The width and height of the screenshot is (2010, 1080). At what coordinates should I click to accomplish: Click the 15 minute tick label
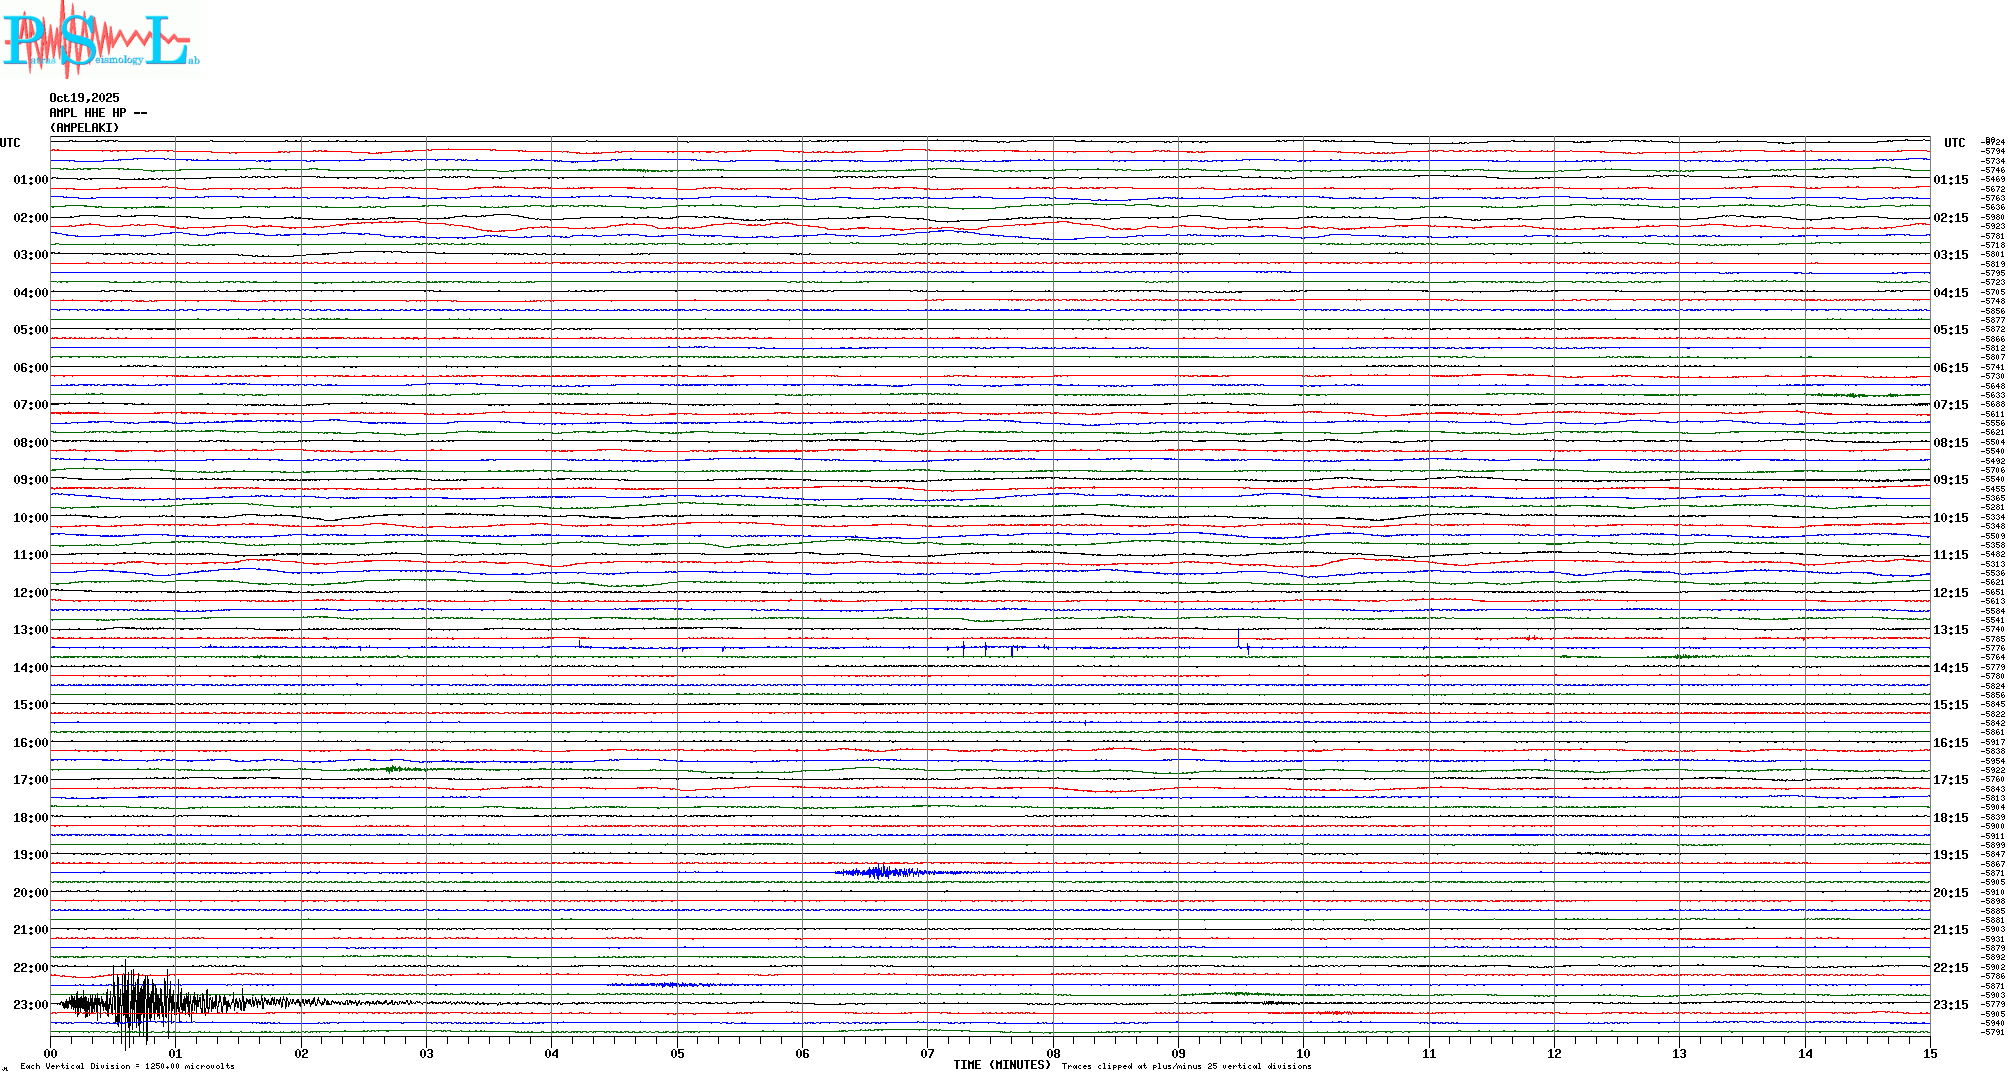(x=1929, y=1053)
